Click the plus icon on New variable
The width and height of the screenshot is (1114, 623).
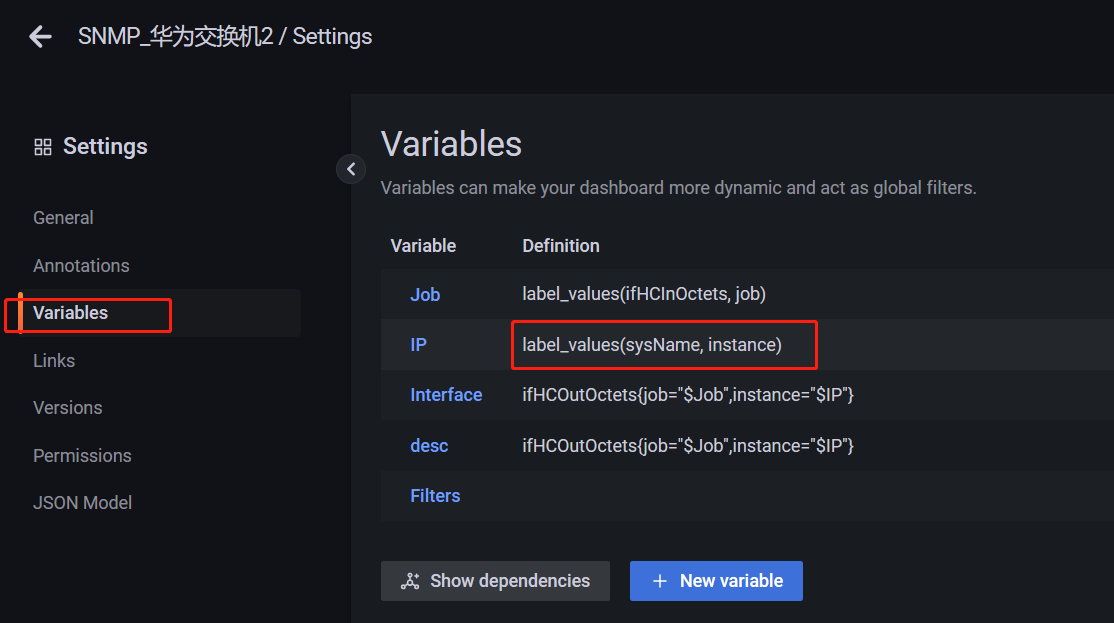pyautogui.click(x=659, y=581)
